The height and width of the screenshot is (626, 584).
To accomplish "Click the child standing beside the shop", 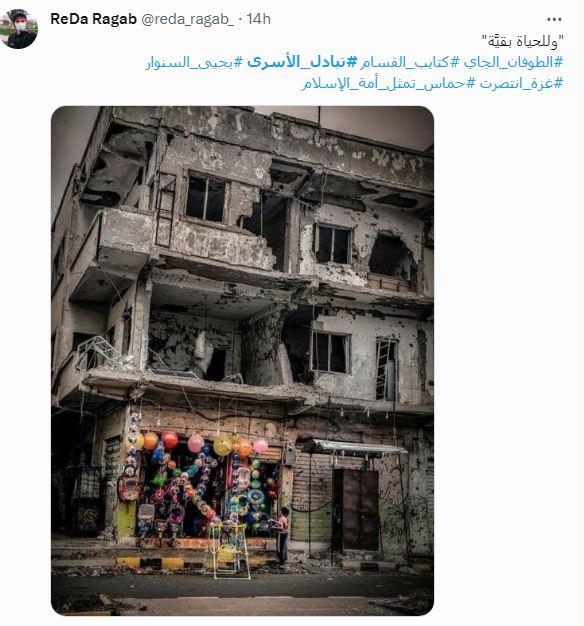I will pyautogui.click(x=282, y=533).
